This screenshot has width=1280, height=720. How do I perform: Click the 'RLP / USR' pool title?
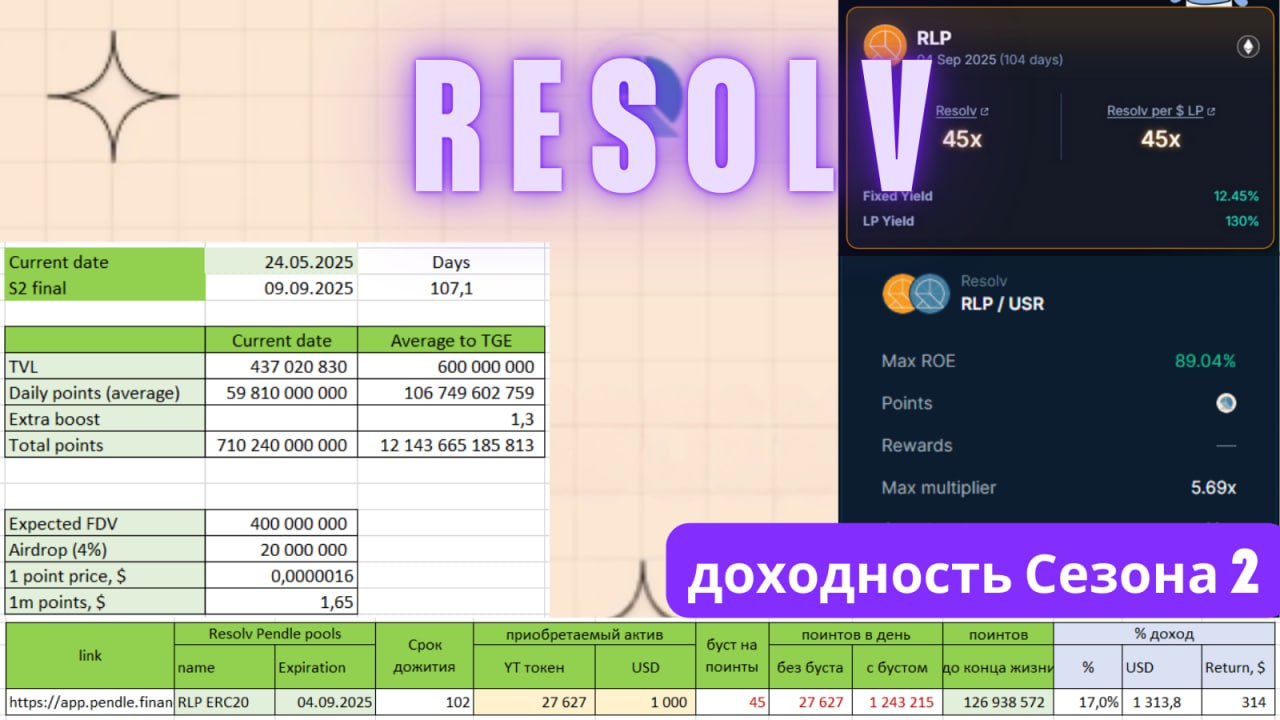click(1002, 304)
